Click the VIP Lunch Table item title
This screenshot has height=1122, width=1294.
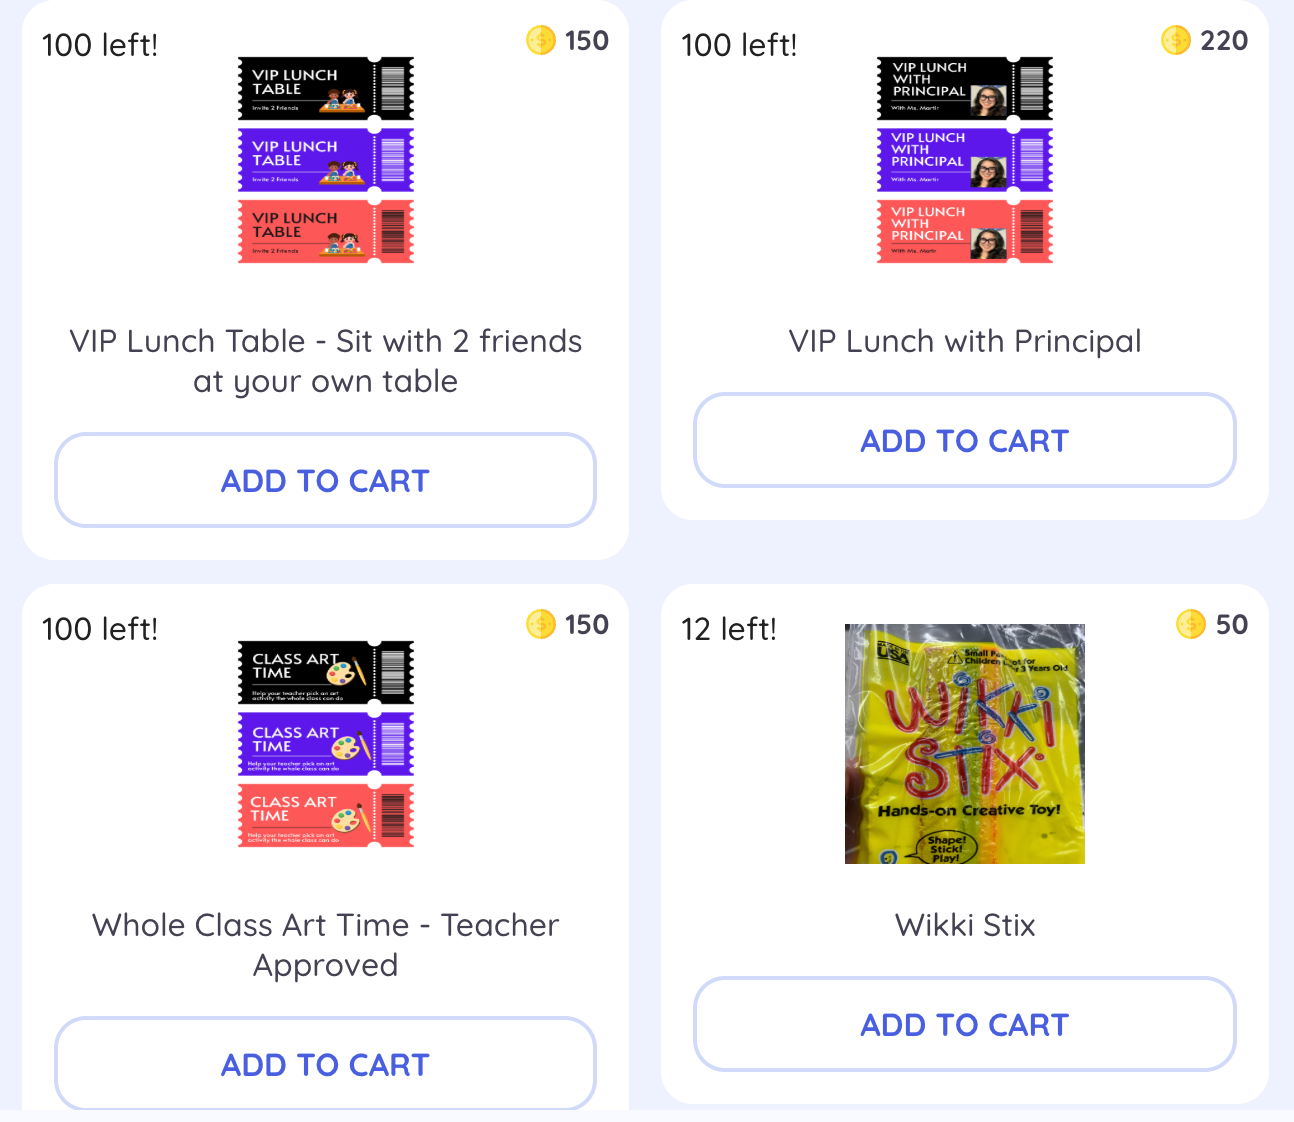[x=325, y=361]
